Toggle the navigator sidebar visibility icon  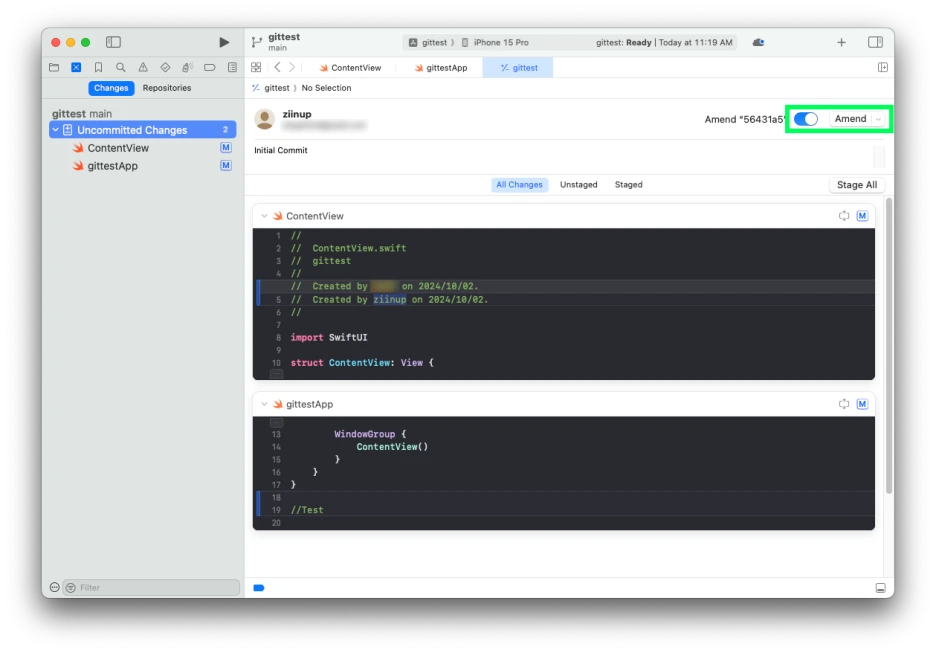[113, 42]
